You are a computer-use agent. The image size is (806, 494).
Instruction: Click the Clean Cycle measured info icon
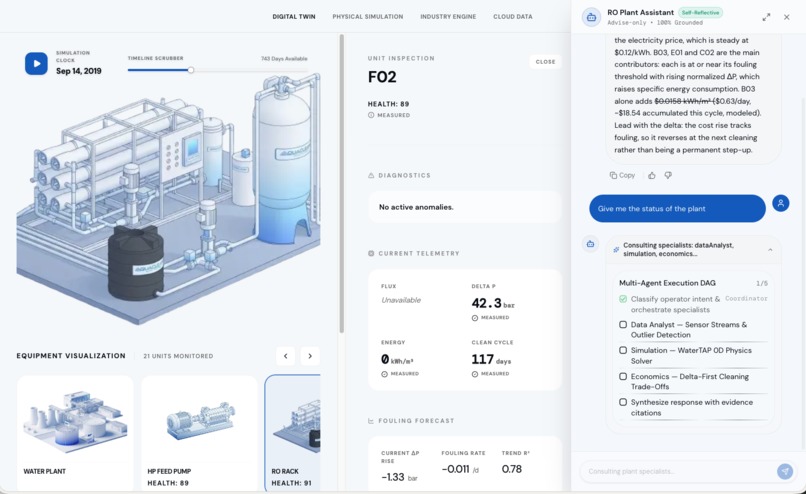click(474, 374)
